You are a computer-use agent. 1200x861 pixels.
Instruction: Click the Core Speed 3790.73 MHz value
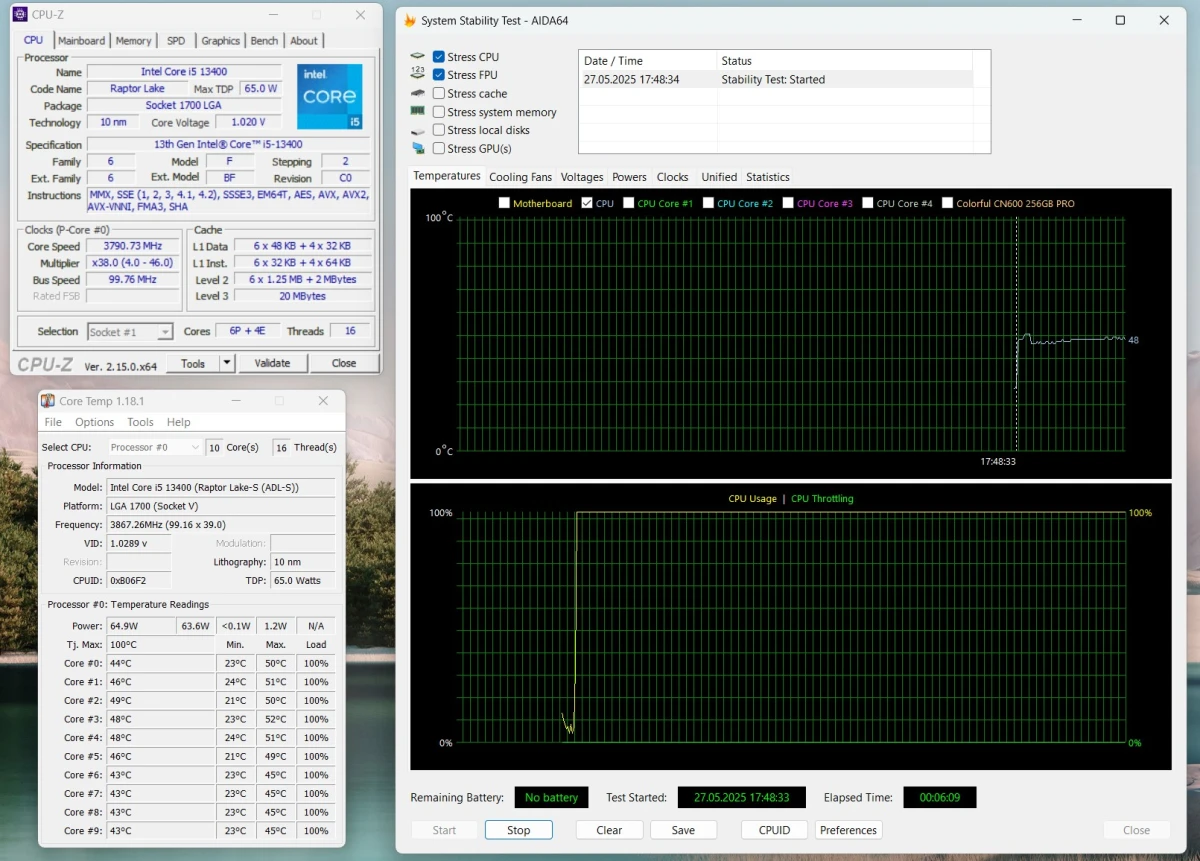point(133,246)
